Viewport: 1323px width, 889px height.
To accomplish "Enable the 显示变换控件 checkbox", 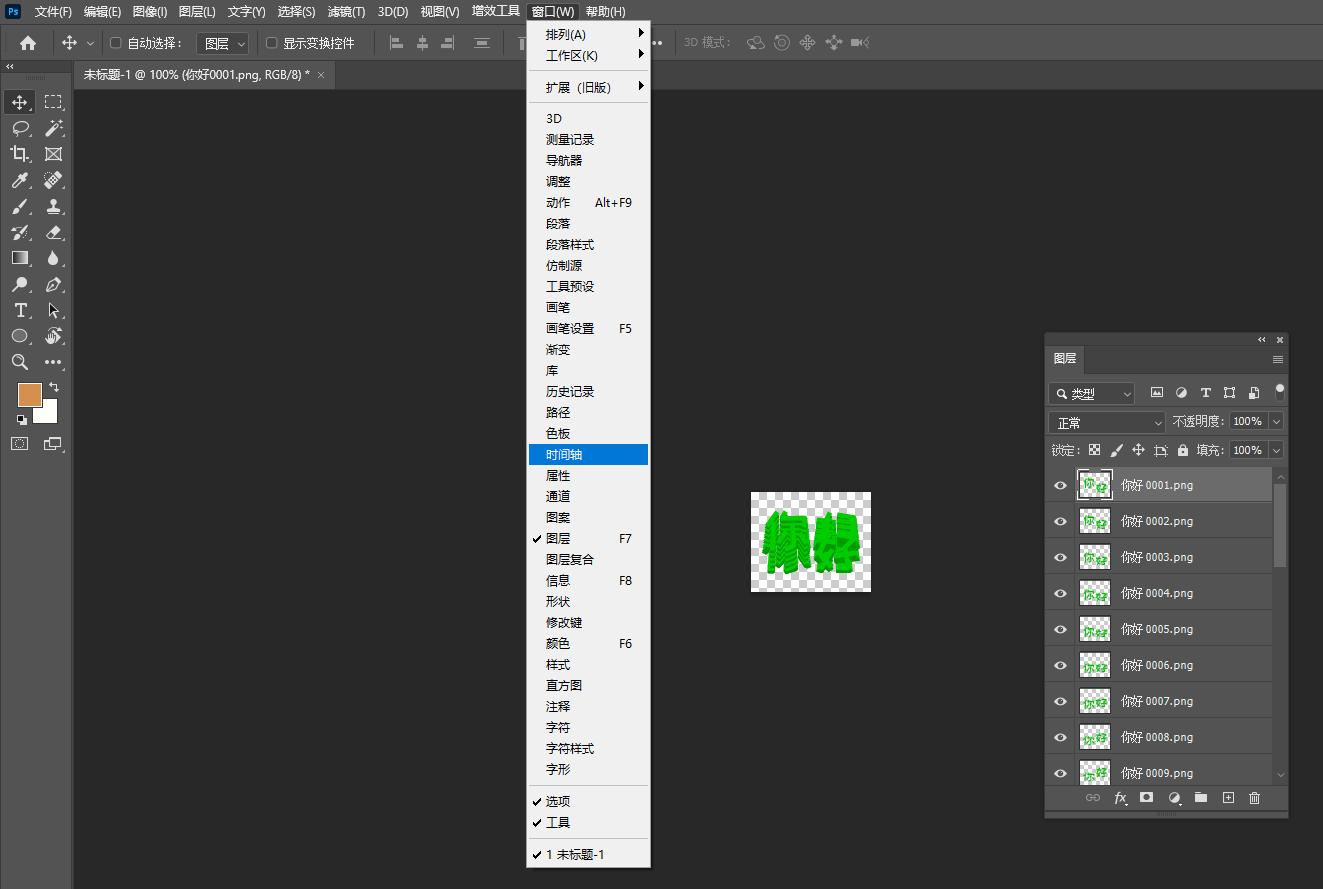I will coord(271,42).
